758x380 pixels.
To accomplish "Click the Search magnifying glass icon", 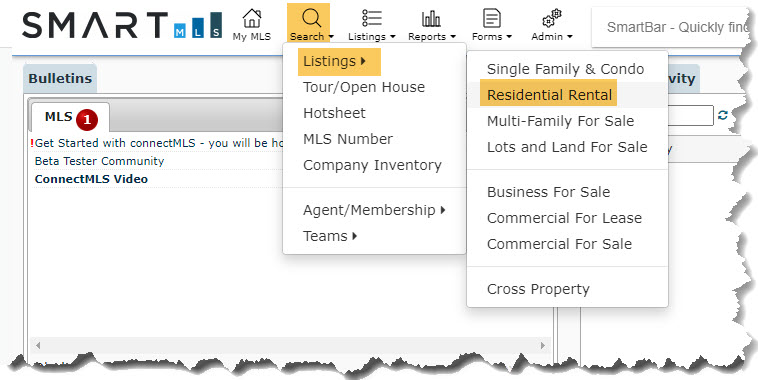I will pos(311,18).
